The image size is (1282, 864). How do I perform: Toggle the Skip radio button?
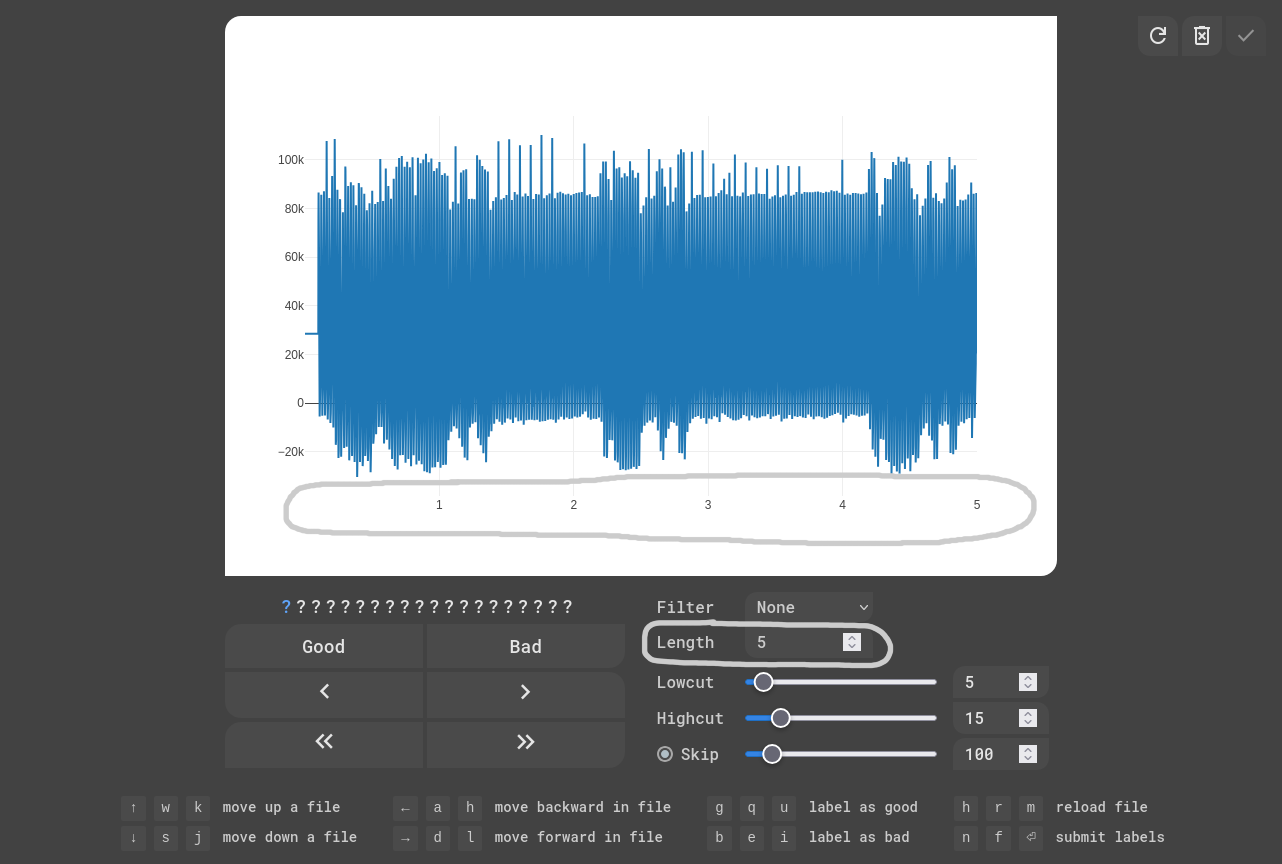(665, 754)
